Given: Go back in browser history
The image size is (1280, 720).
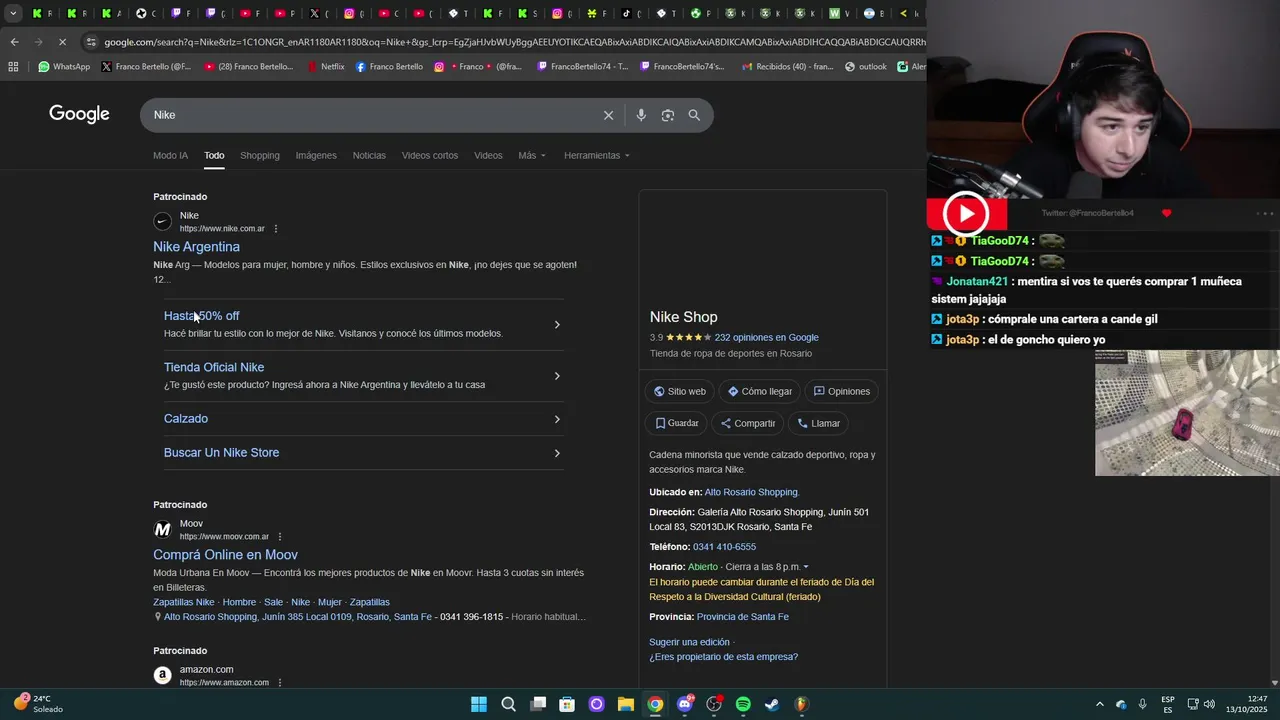Looking at the screenshot, I should pyautogui.click(x=14, y=42).
